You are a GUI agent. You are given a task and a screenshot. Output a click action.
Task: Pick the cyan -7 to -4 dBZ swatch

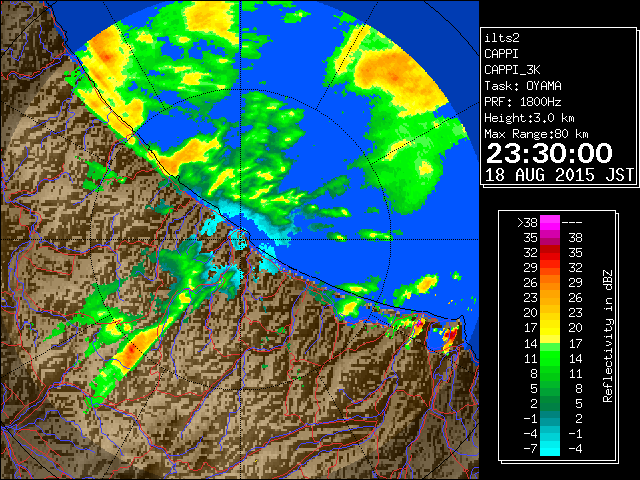[x=550, y=449]
